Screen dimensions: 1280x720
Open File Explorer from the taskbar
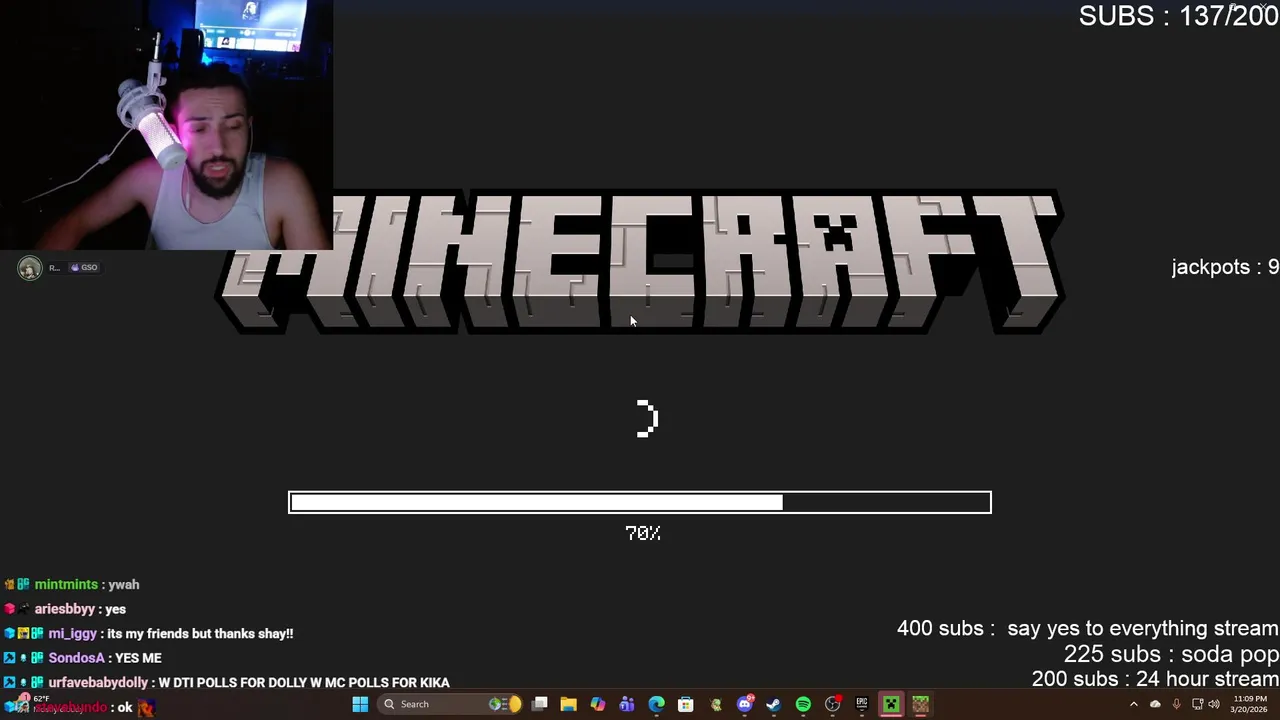click(568, 704)
